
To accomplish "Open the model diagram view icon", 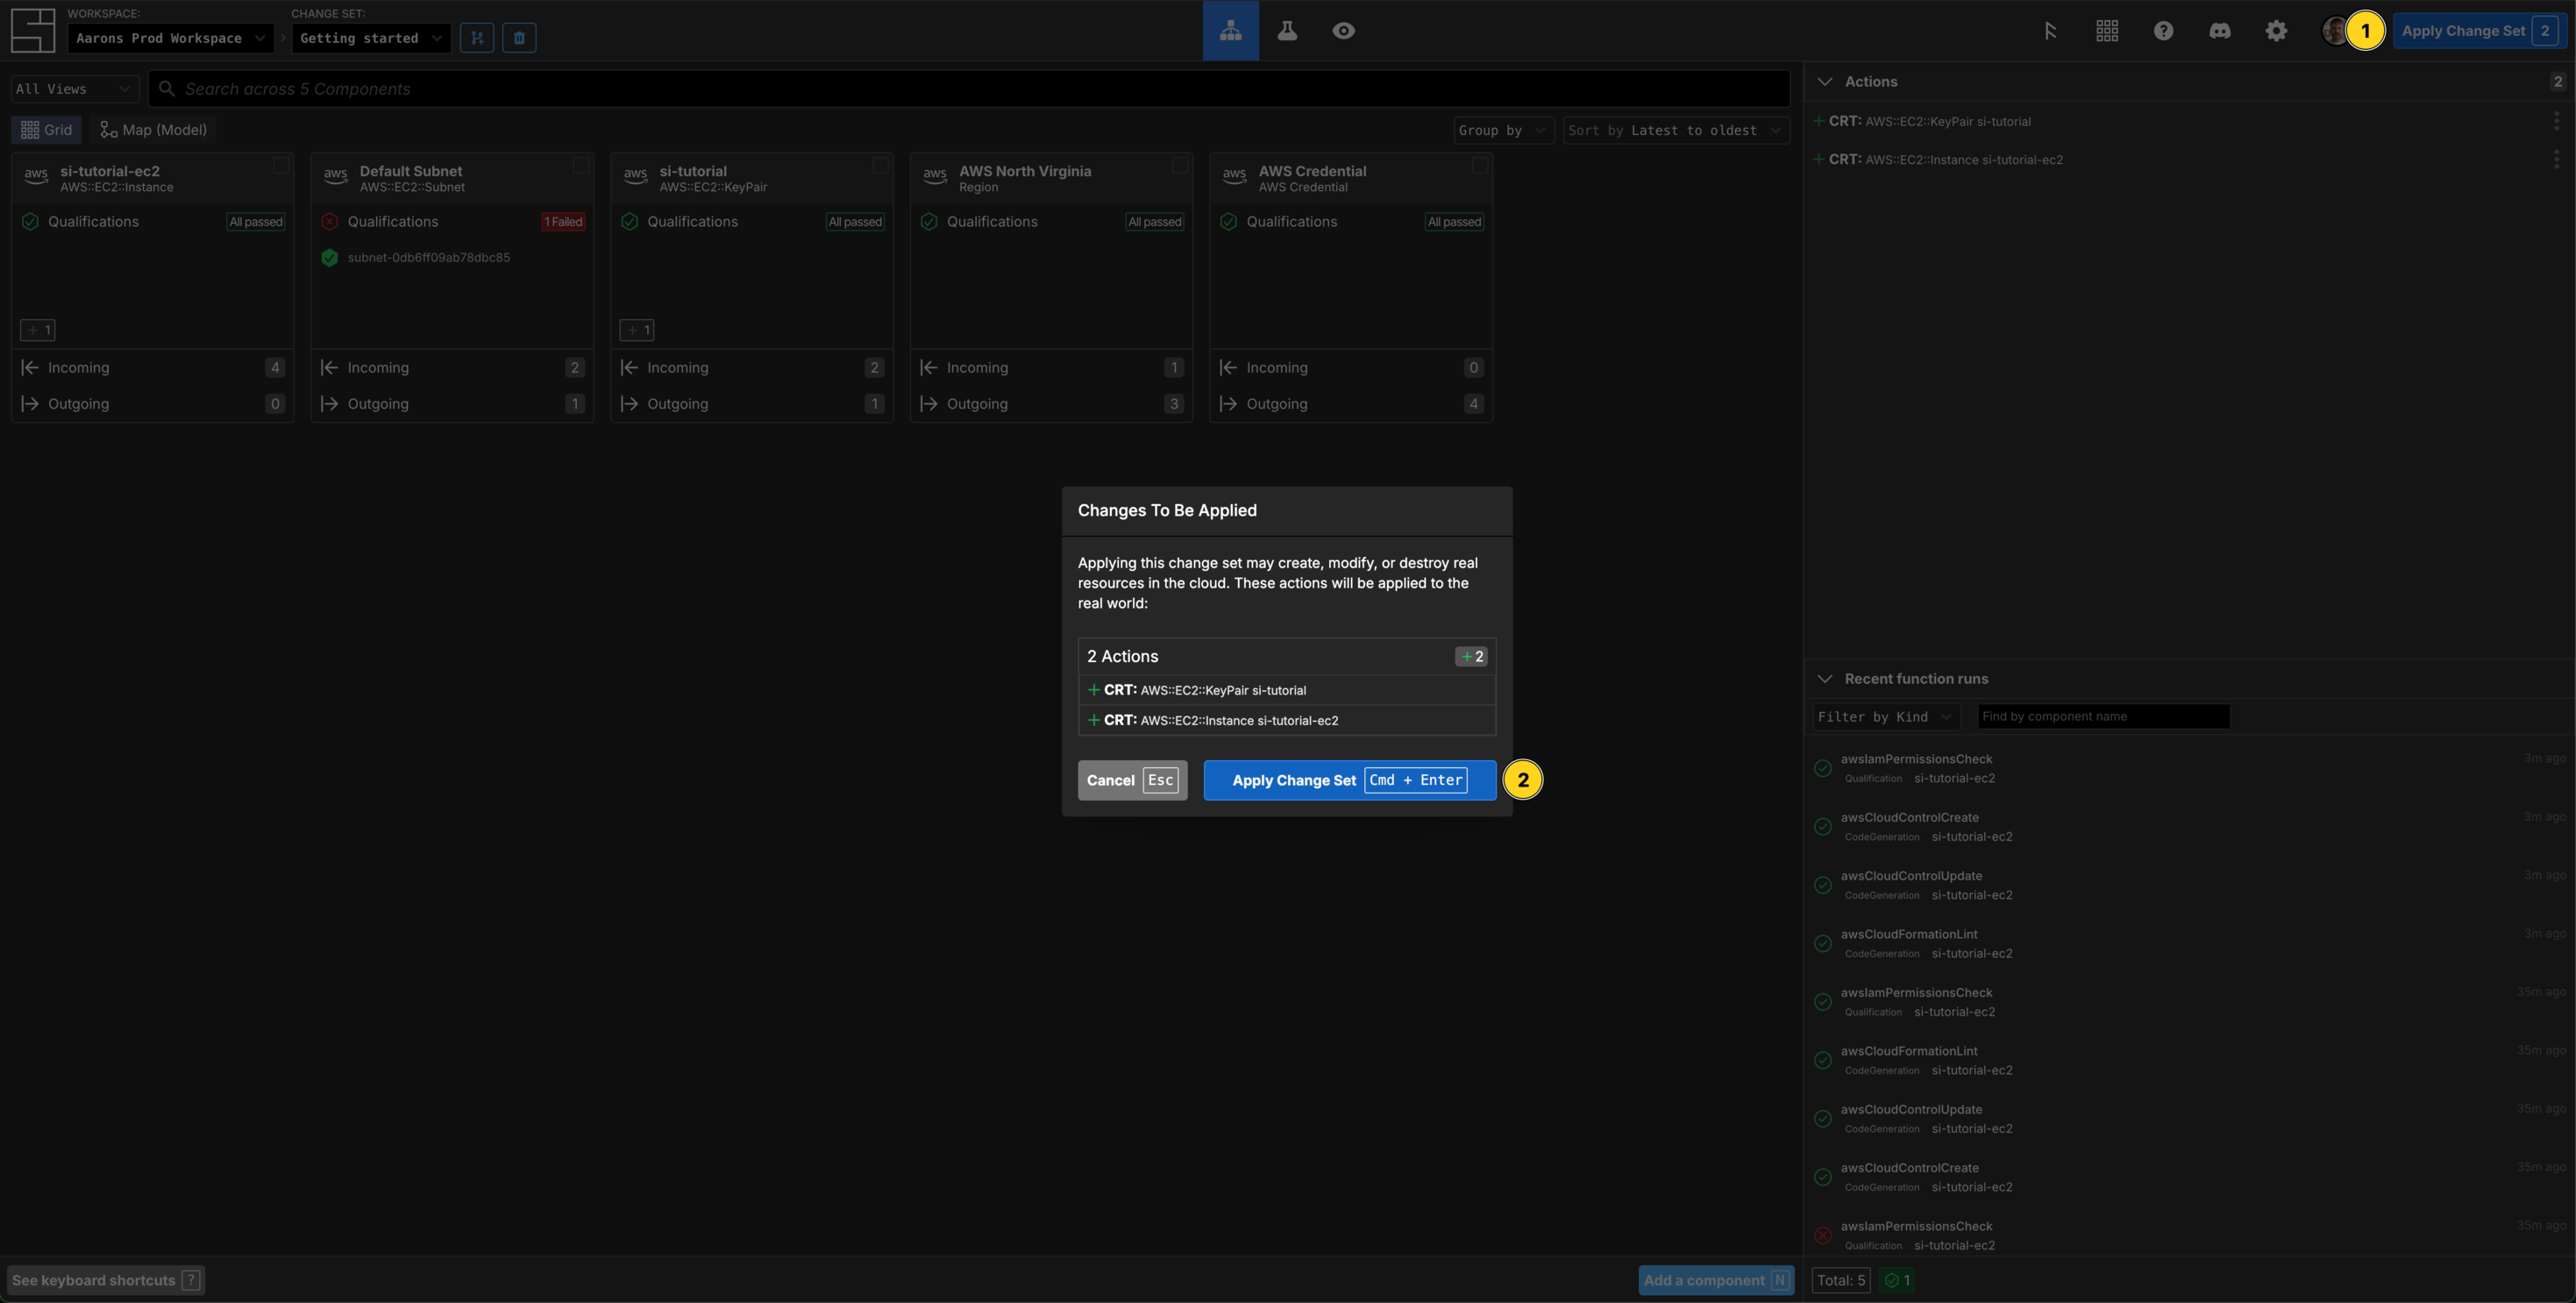I will pyautogui.click(x=1230, y=30).
